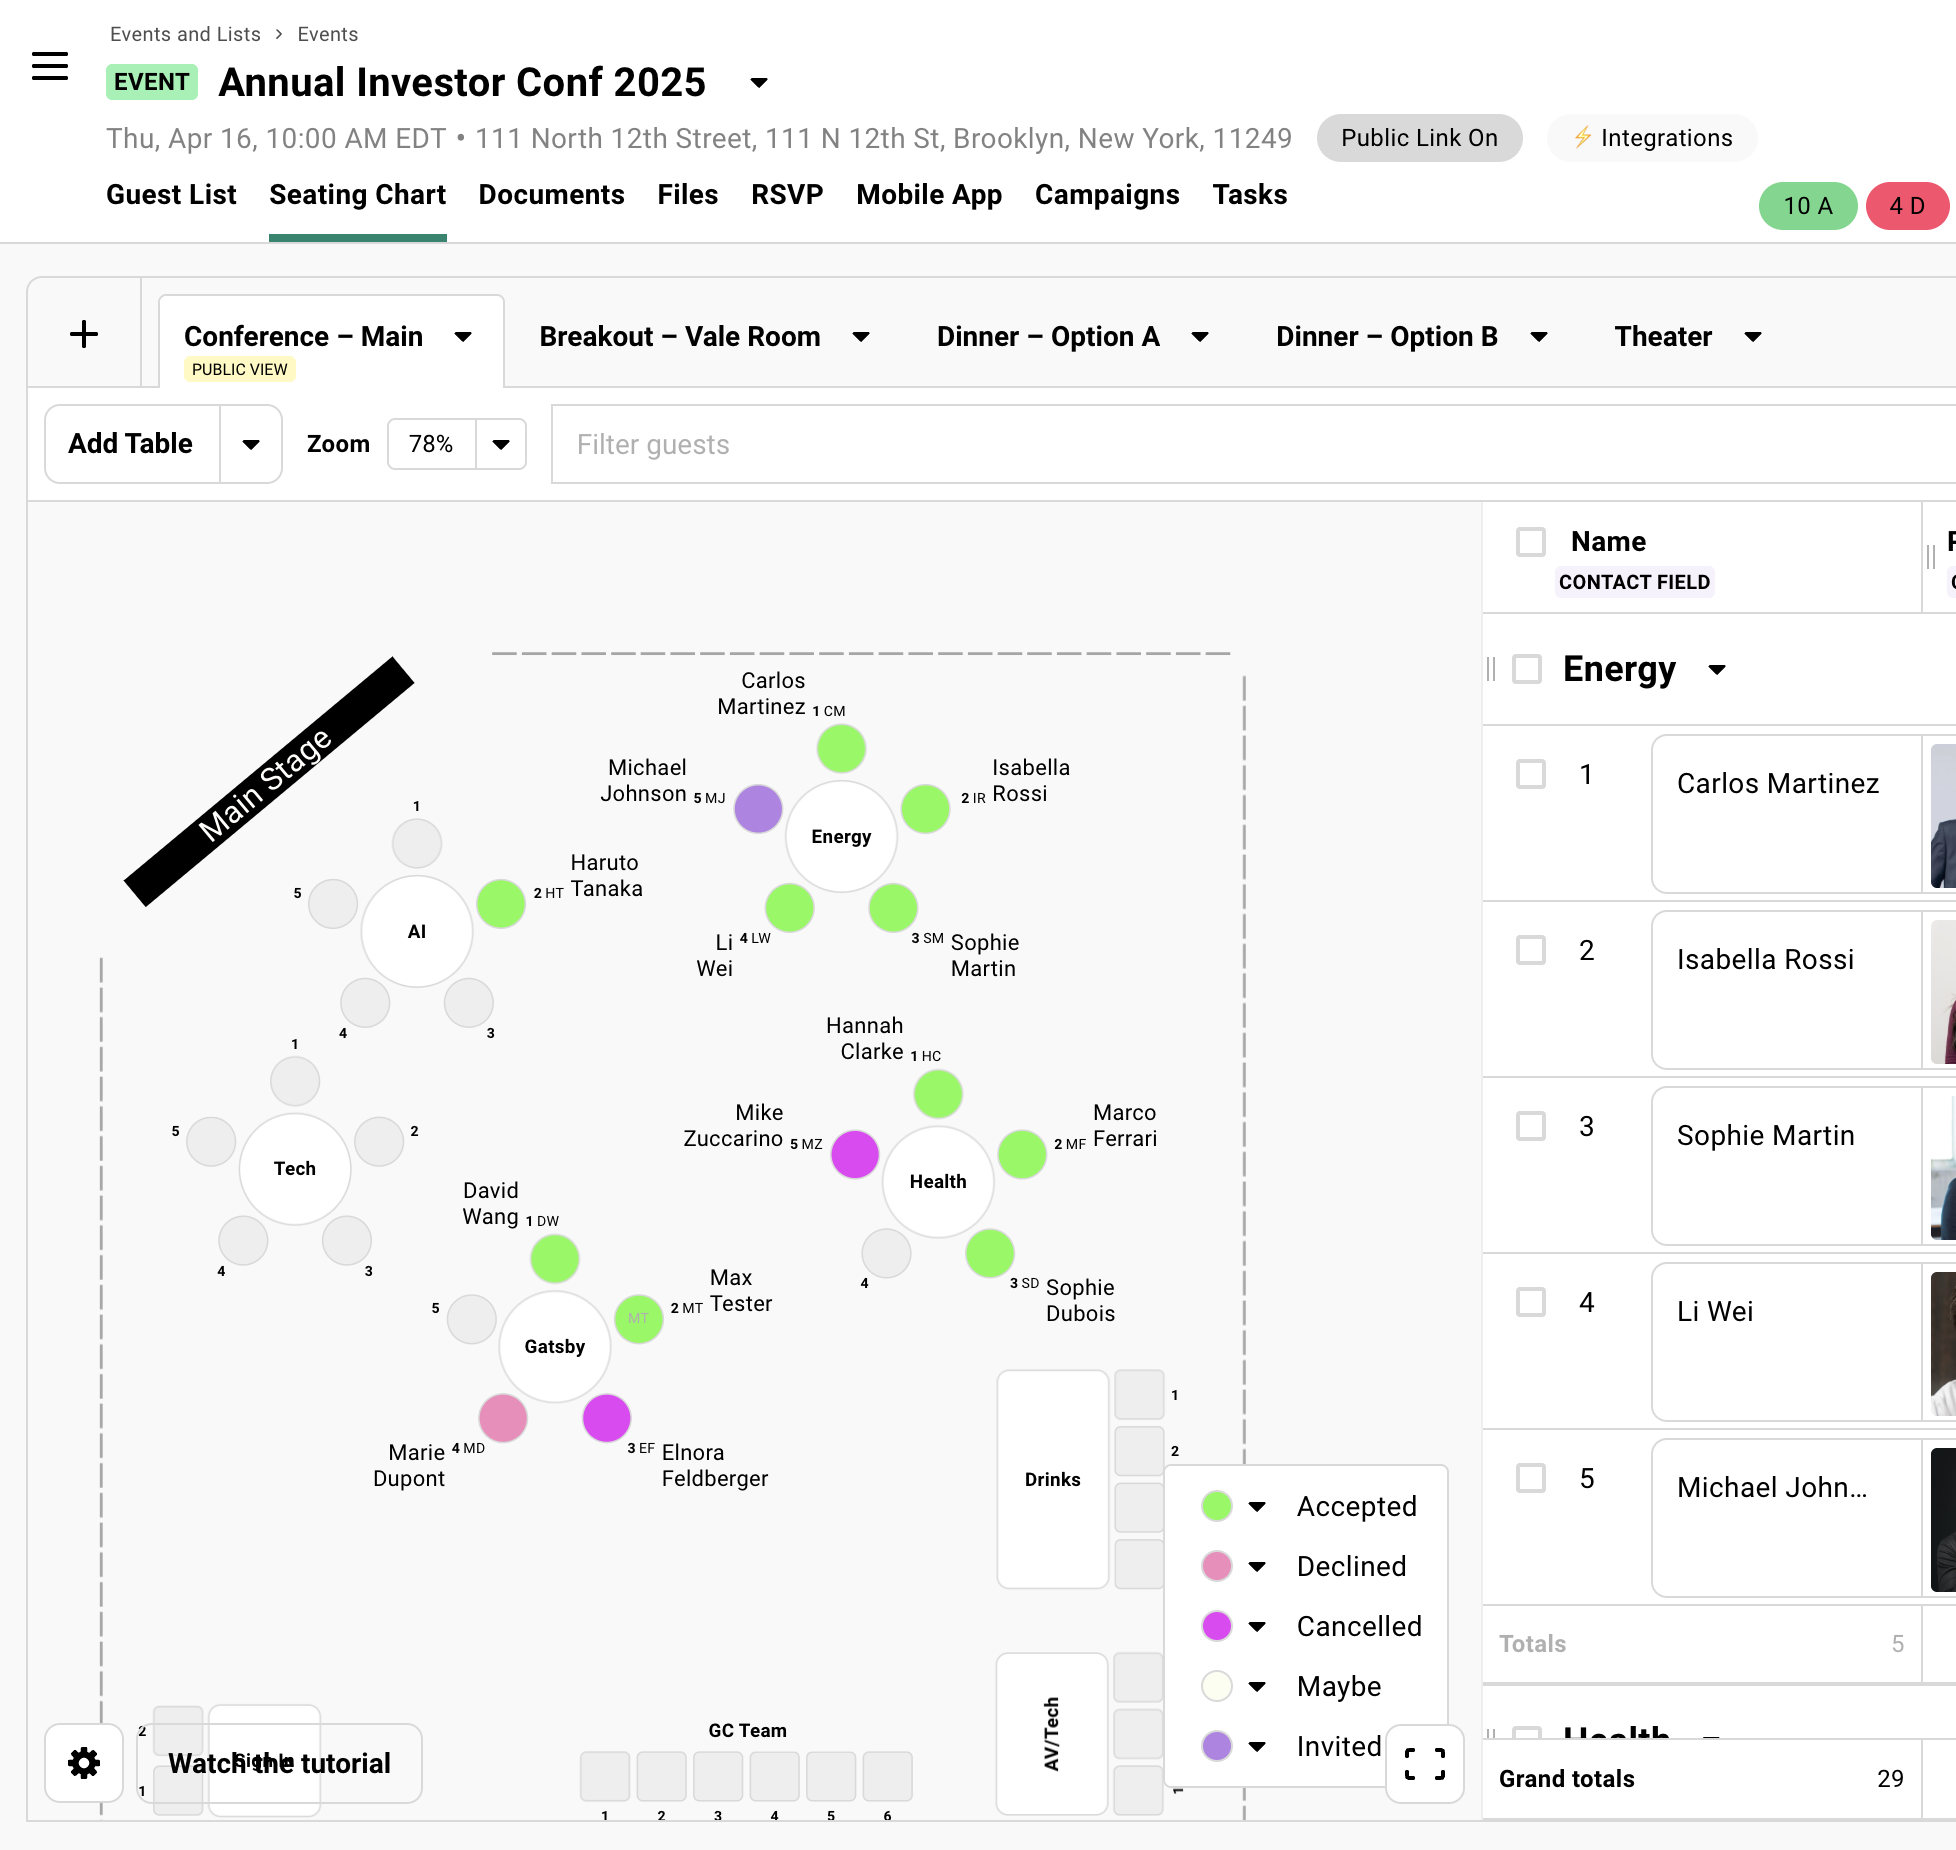
Task: Enter fullscreen view of the seating chart
Action: tap(1423, 1764)
